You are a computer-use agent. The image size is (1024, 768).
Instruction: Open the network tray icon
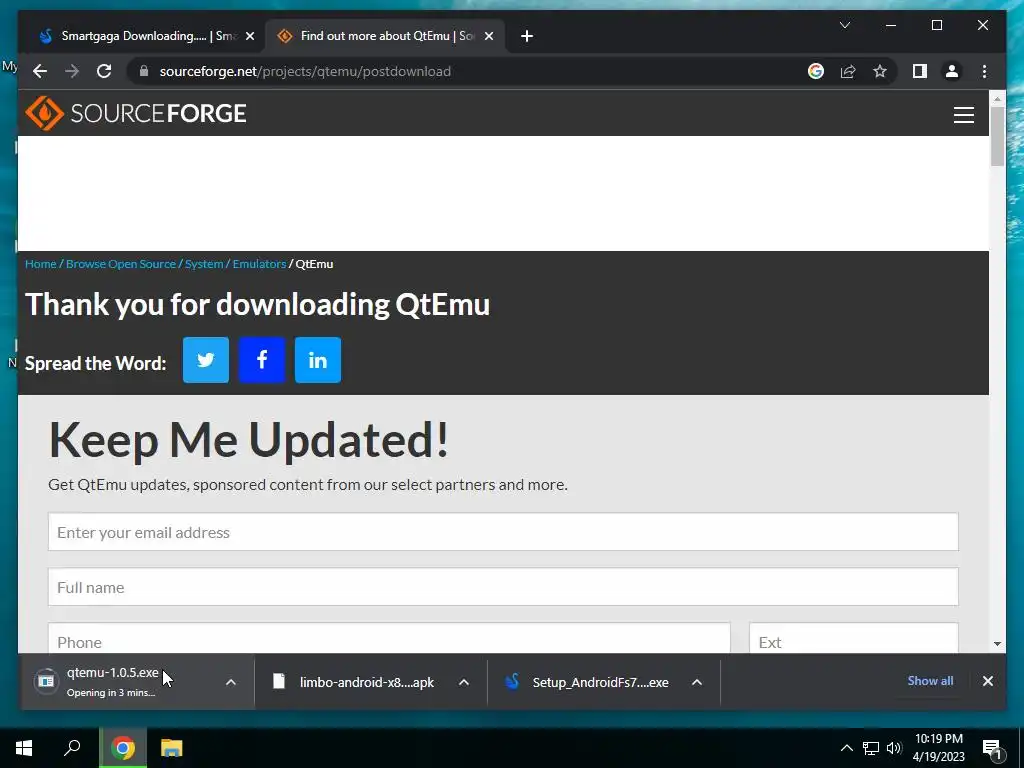tap(871, 748)
